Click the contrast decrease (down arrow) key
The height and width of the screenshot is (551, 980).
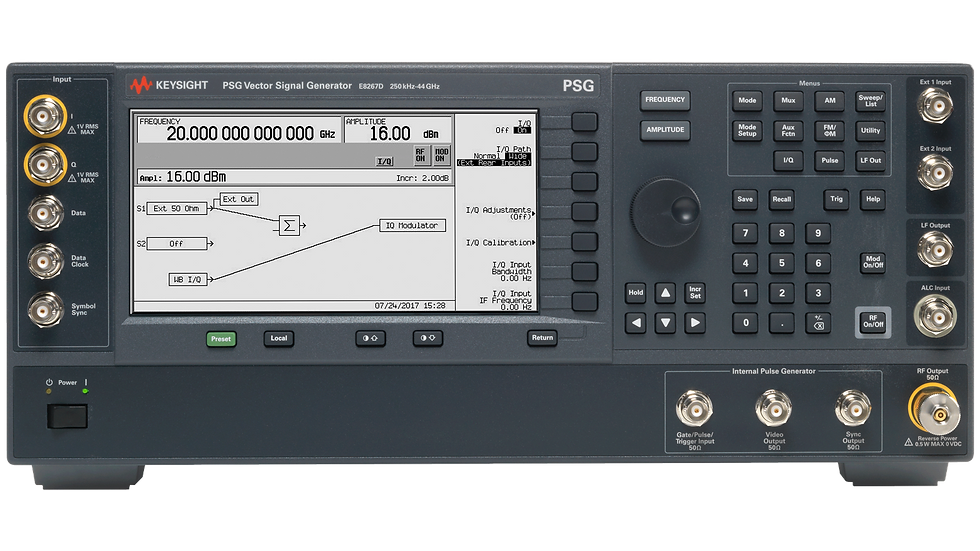(x=428, y=338)
